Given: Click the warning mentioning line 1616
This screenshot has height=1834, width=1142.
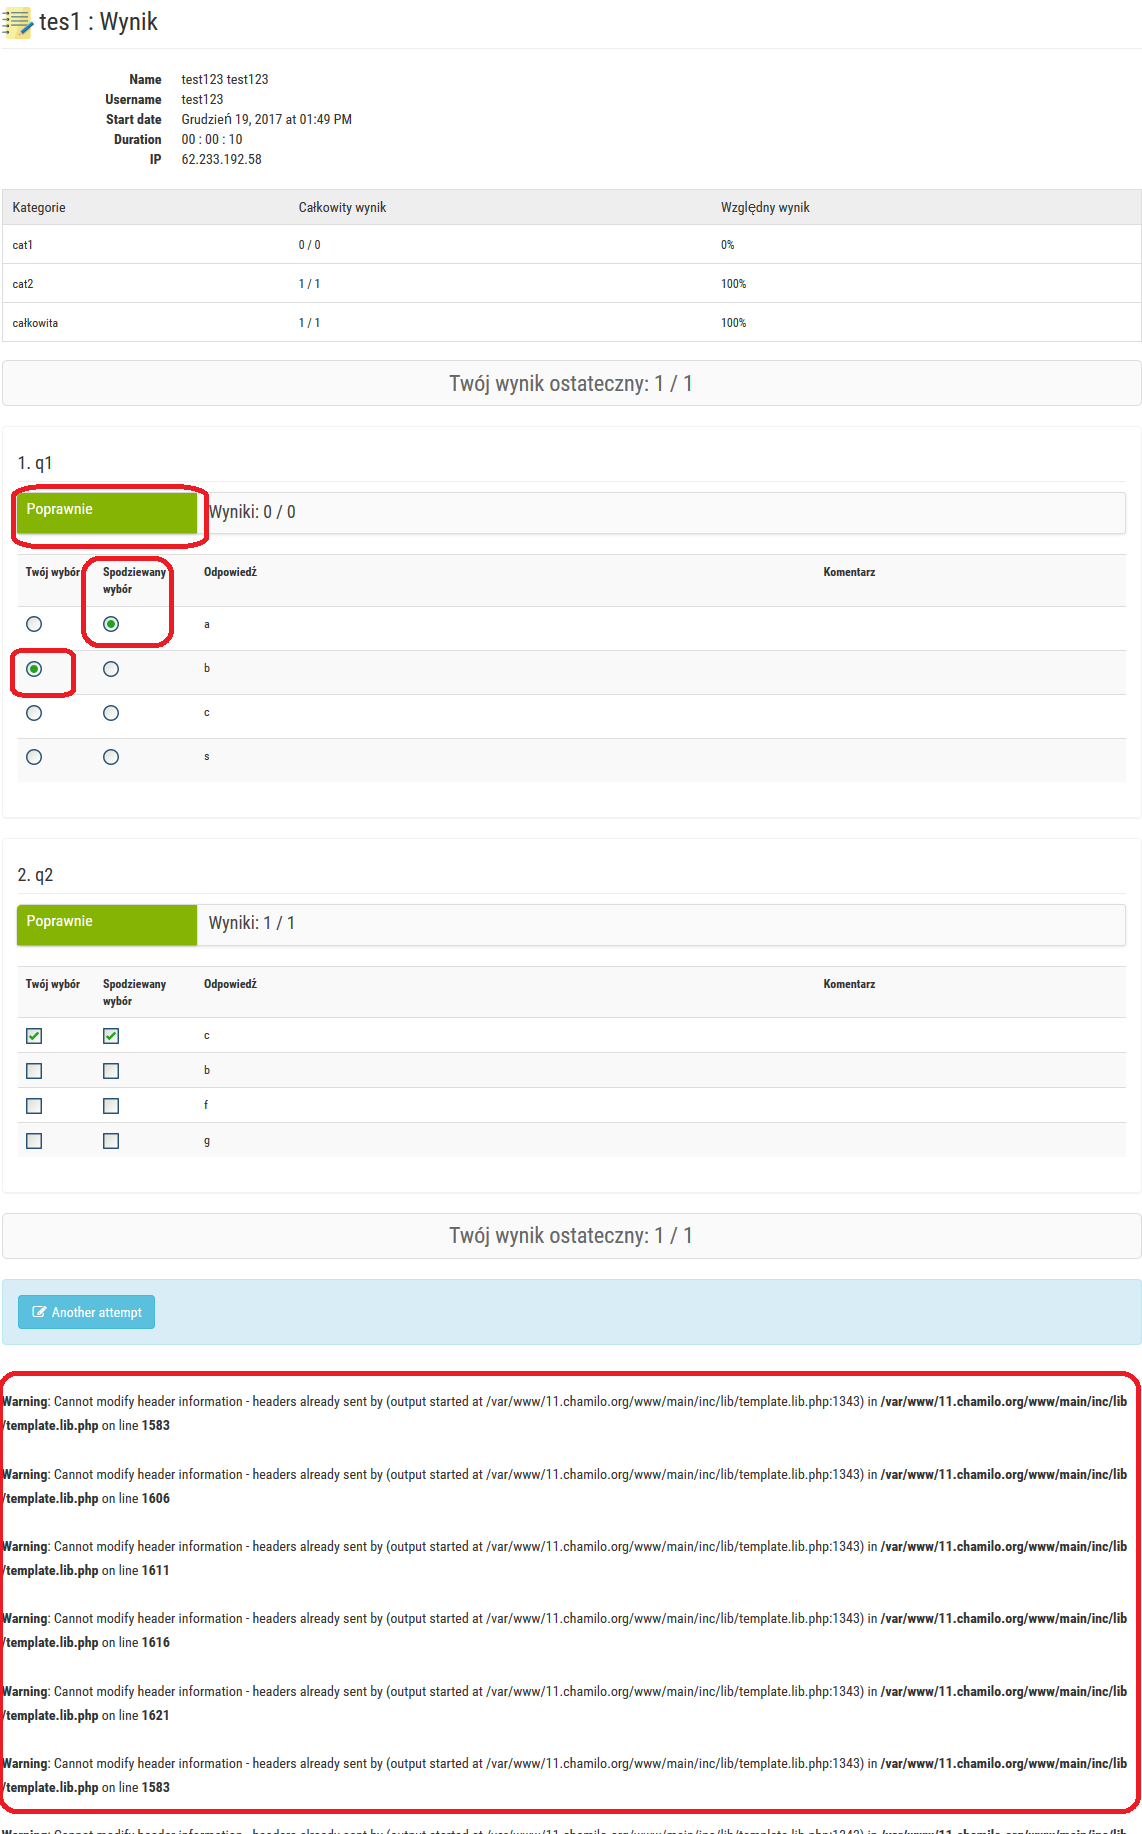Looking at the screenshot, I should [x=565, y=1630].
